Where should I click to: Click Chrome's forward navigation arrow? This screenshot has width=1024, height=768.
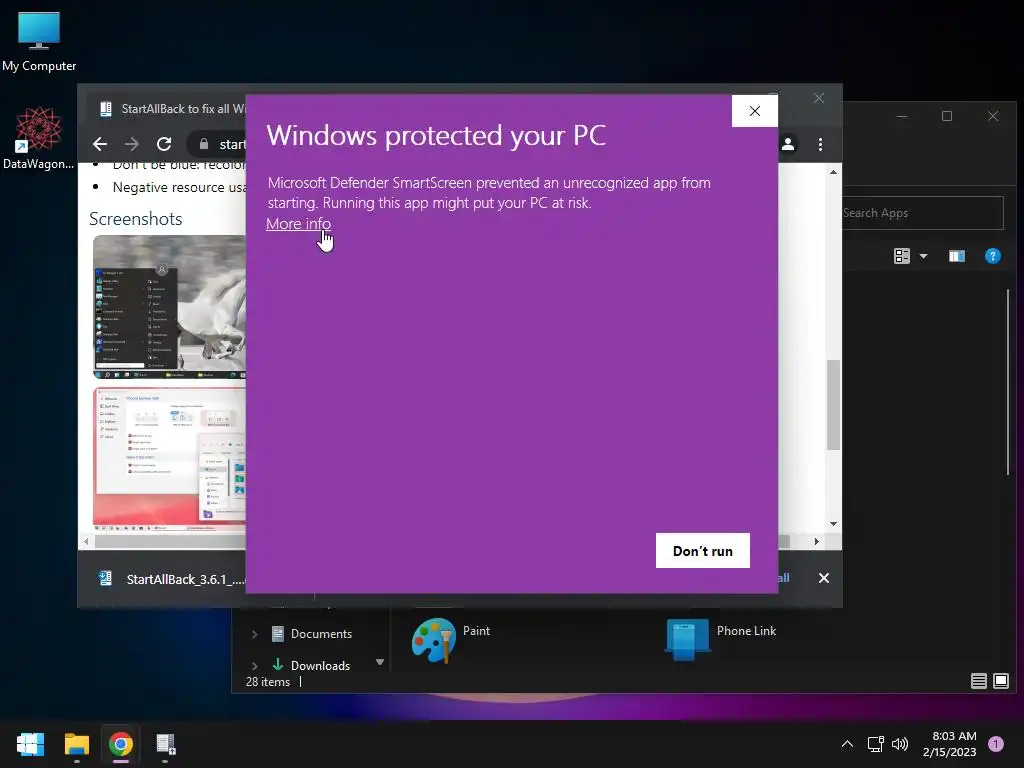[132, 144]
